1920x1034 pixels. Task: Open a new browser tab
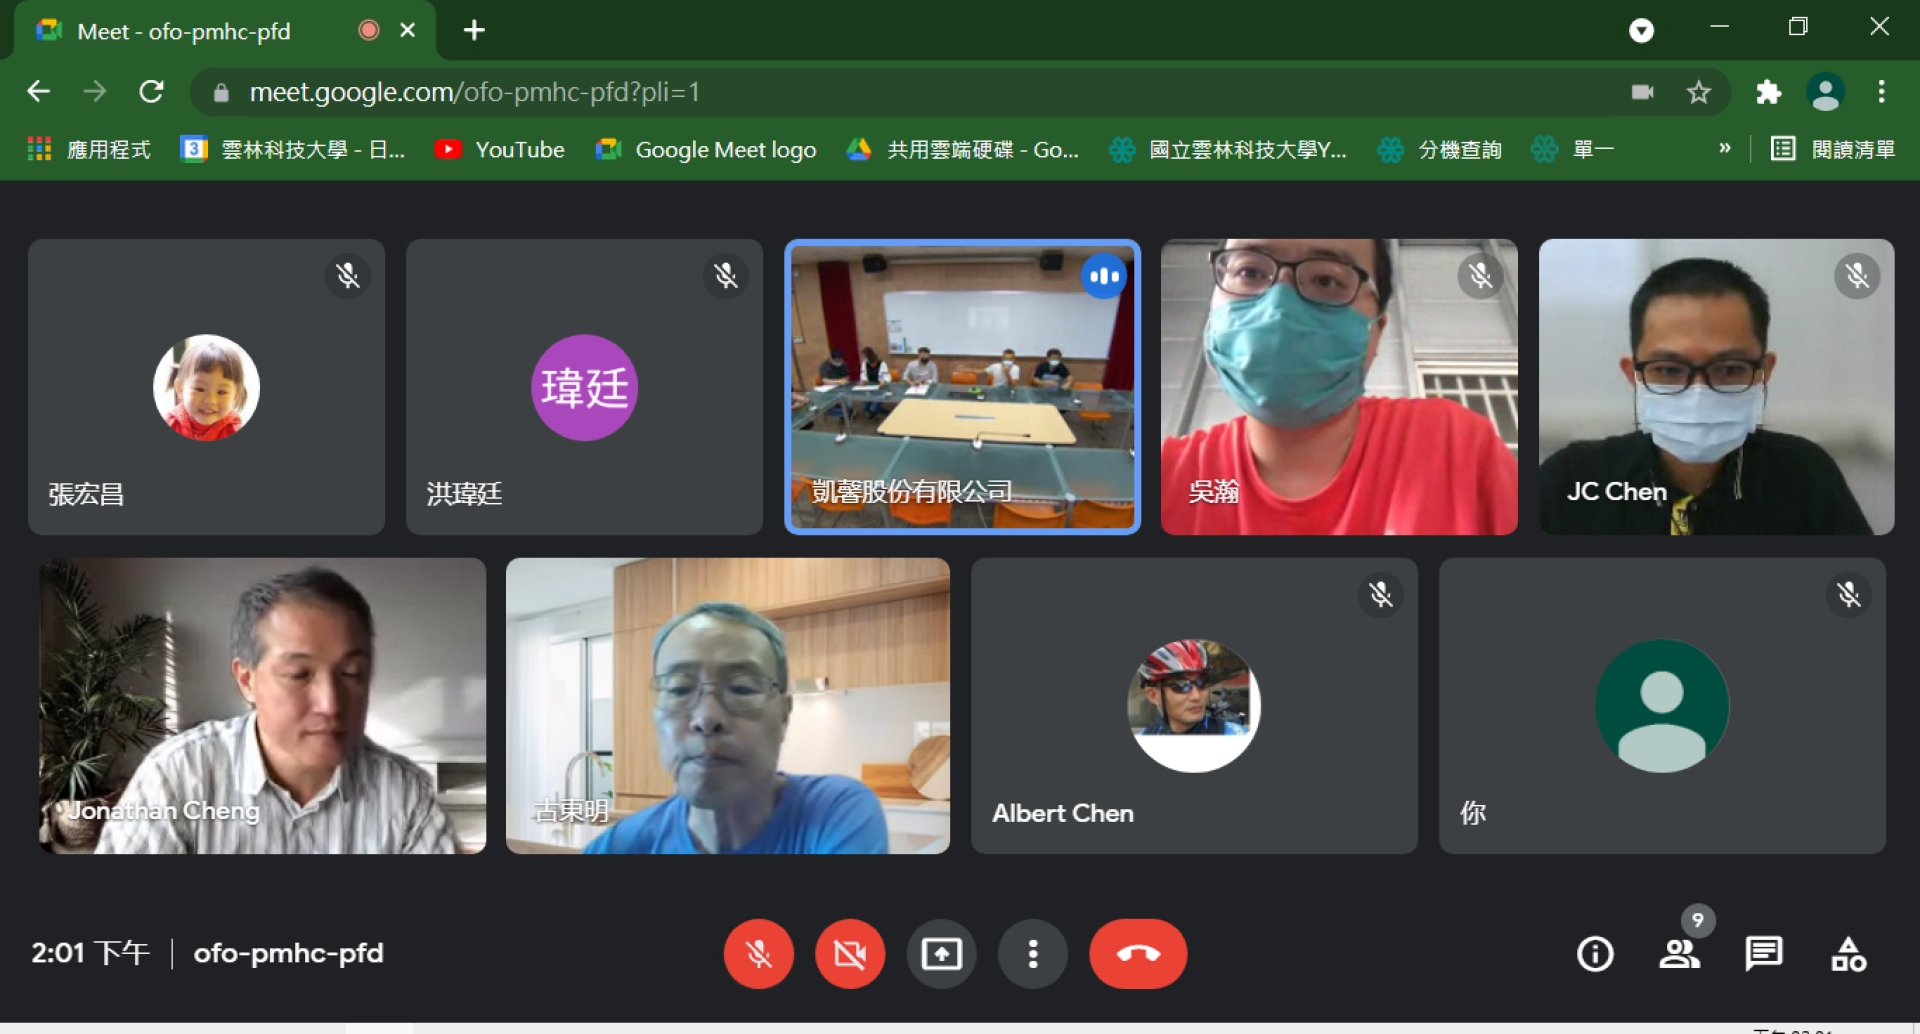(474, 31)
